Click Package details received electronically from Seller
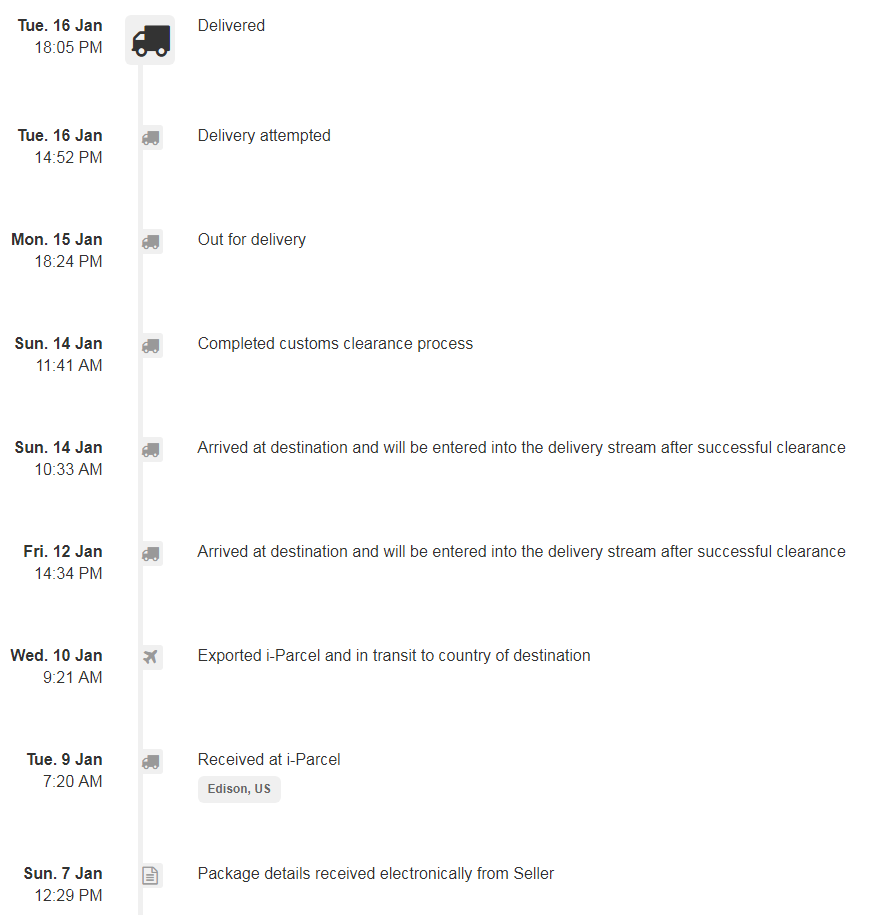This screenshot has width=884, height=915. (x=376, y=874)
